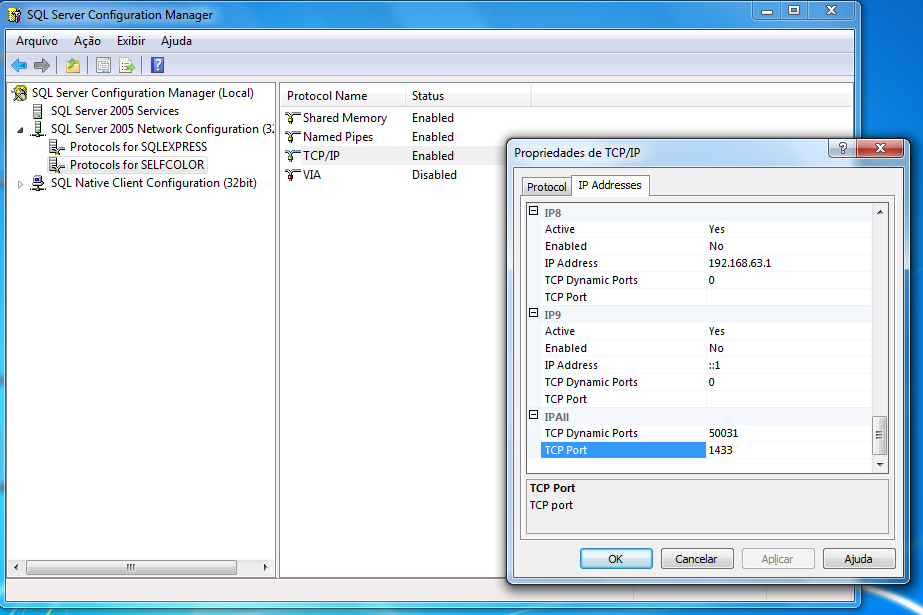Select the highlighted TCP Port row under IPAll
This screenshot has width=923, height=615.
pyautogui.click(x=623, y=450)
